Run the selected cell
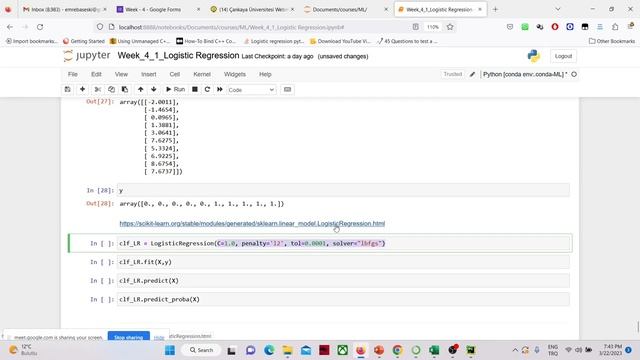Screen dimensions: 640x360 [x=176, y=89]
